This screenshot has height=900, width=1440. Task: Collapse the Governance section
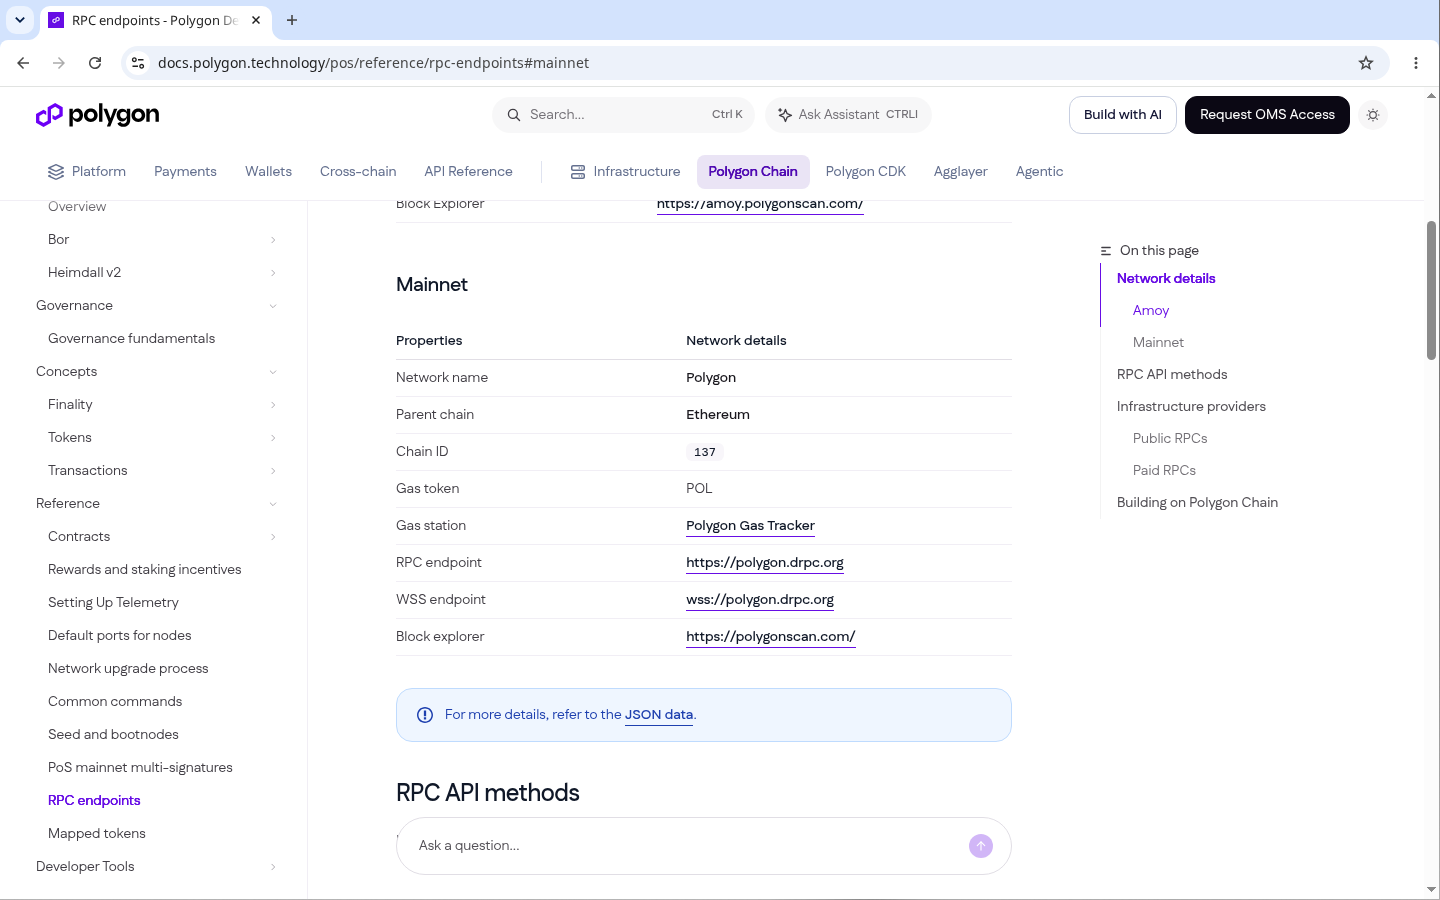(273, 306)
